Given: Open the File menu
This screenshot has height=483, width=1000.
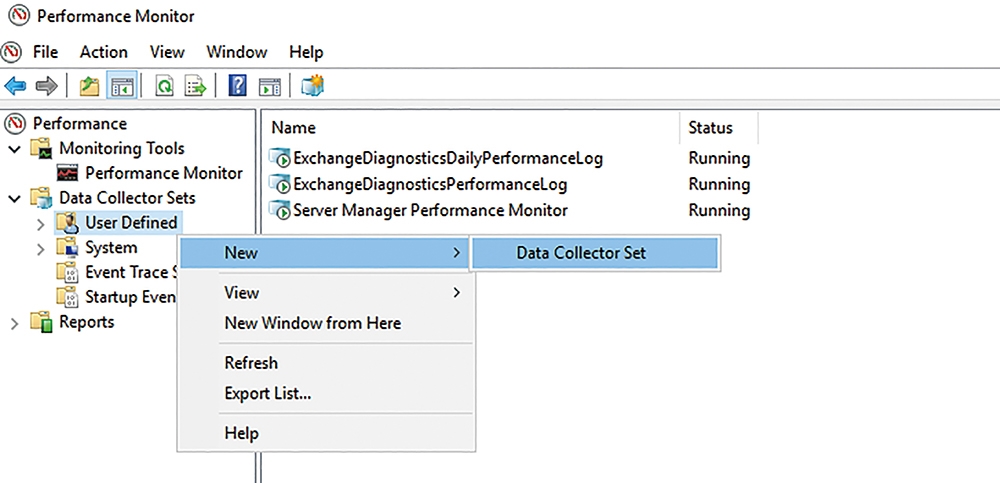Looking at the screenshot, I should click(x=45, y=52).
